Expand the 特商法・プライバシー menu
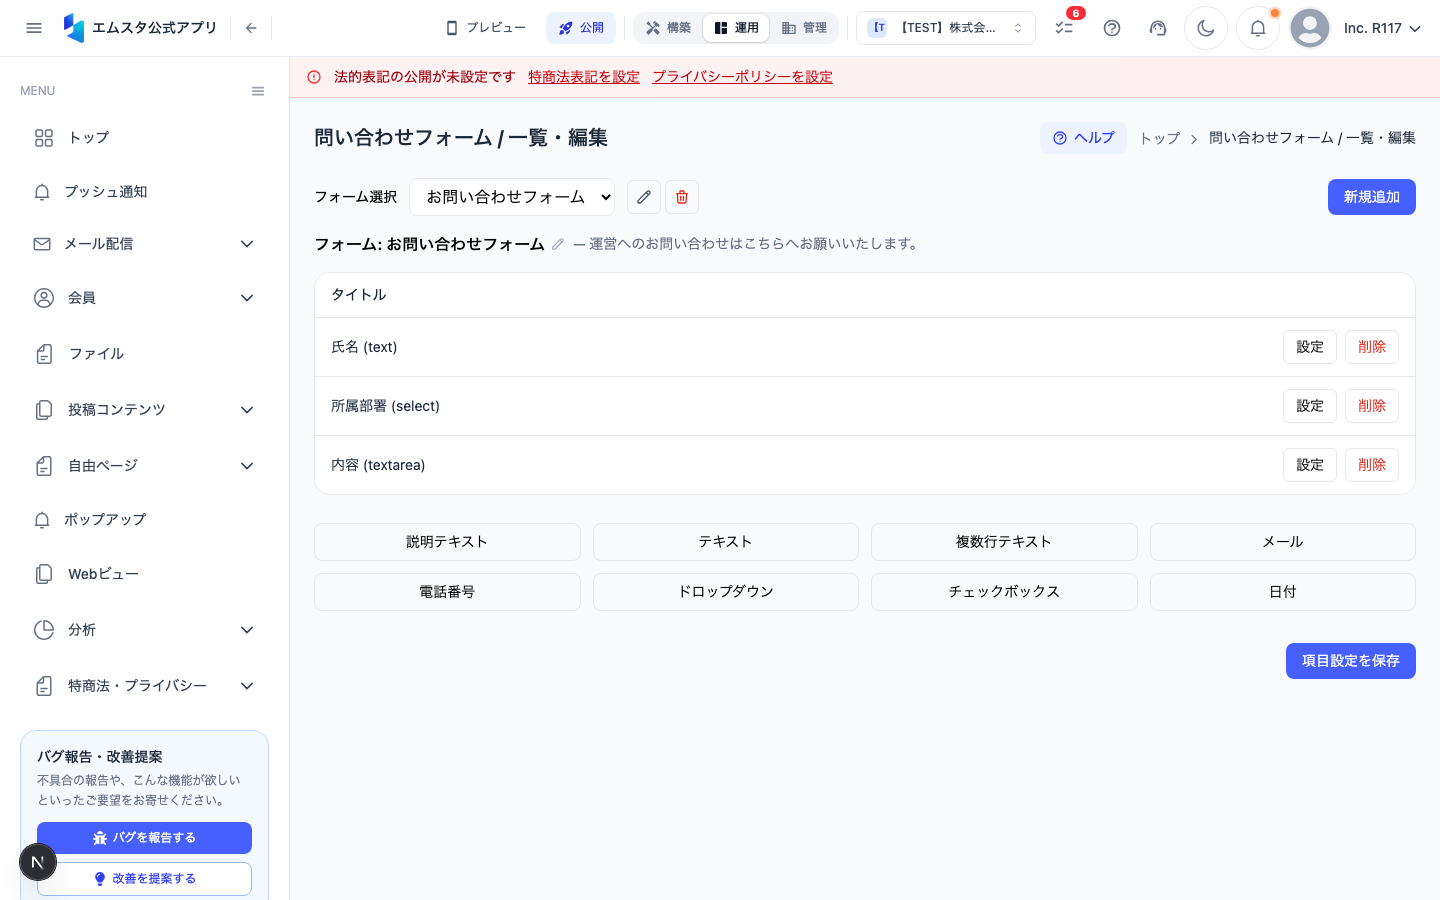The width and height of the screenshot is (1440, 900). (145, 686)
